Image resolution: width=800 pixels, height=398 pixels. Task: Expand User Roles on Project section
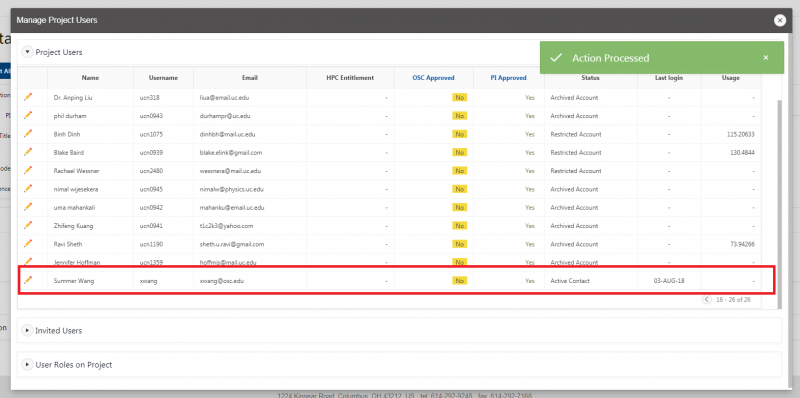(x=28, y=365)
